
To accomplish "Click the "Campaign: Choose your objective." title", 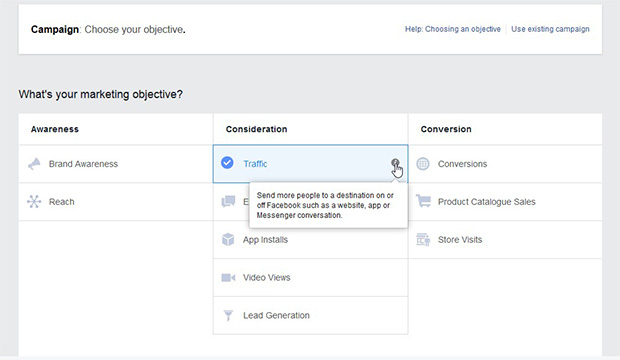I will (108, 30).
